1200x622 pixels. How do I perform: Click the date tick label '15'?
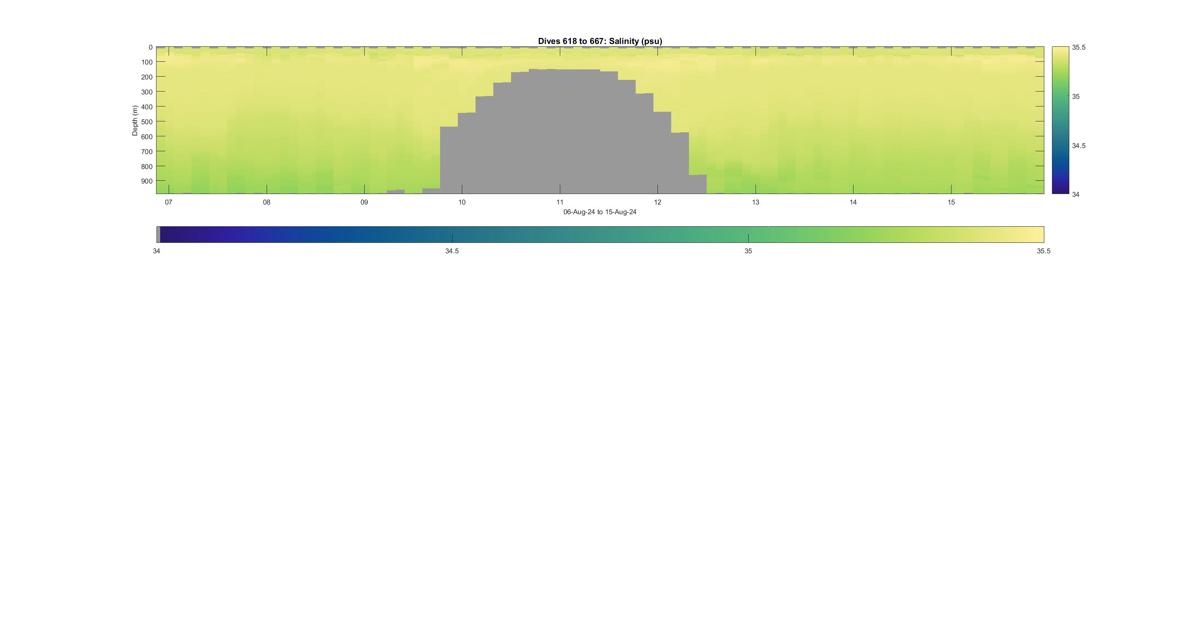[x=951, y=202]
